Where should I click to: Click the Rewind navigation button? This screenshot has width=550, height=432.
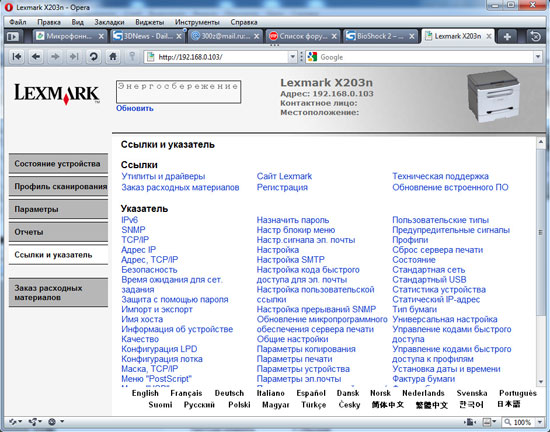tap(16, 56)
